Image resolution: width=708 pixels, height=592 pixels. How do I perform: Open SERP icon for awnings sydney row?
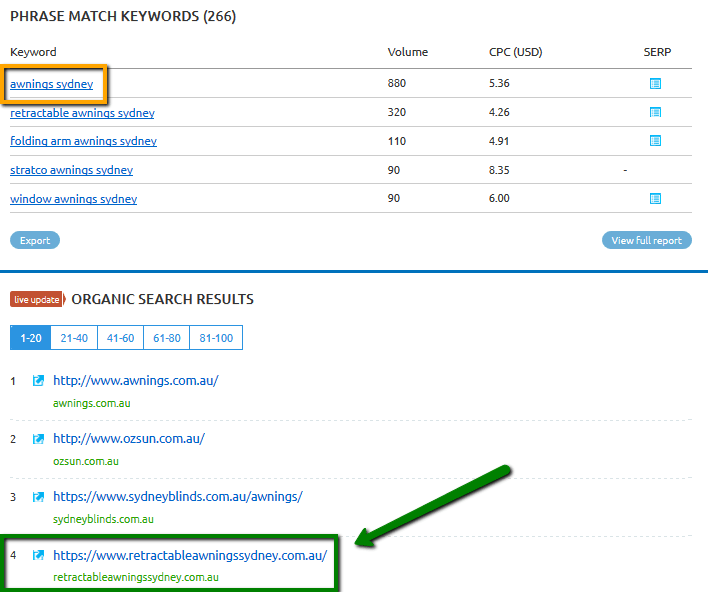click(655, 84)
